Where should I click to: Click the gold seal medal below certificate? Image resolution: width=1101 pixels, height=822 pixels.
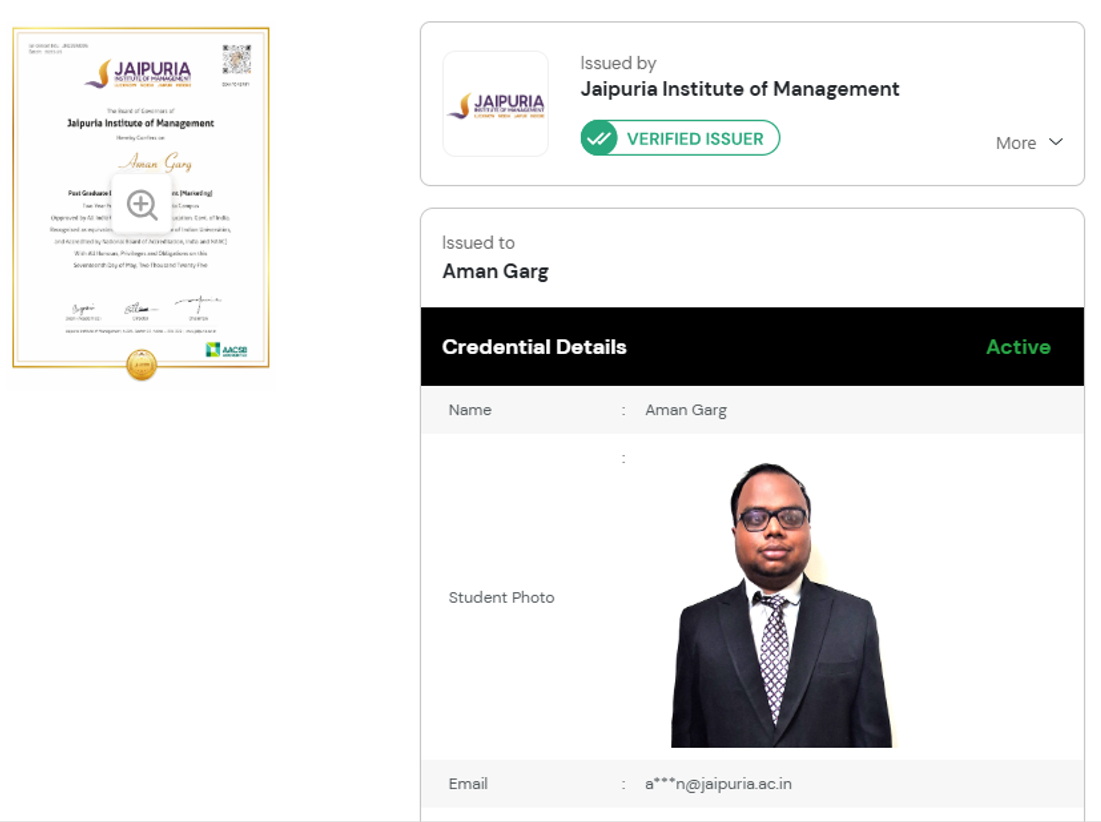click(x=141, y=365)
